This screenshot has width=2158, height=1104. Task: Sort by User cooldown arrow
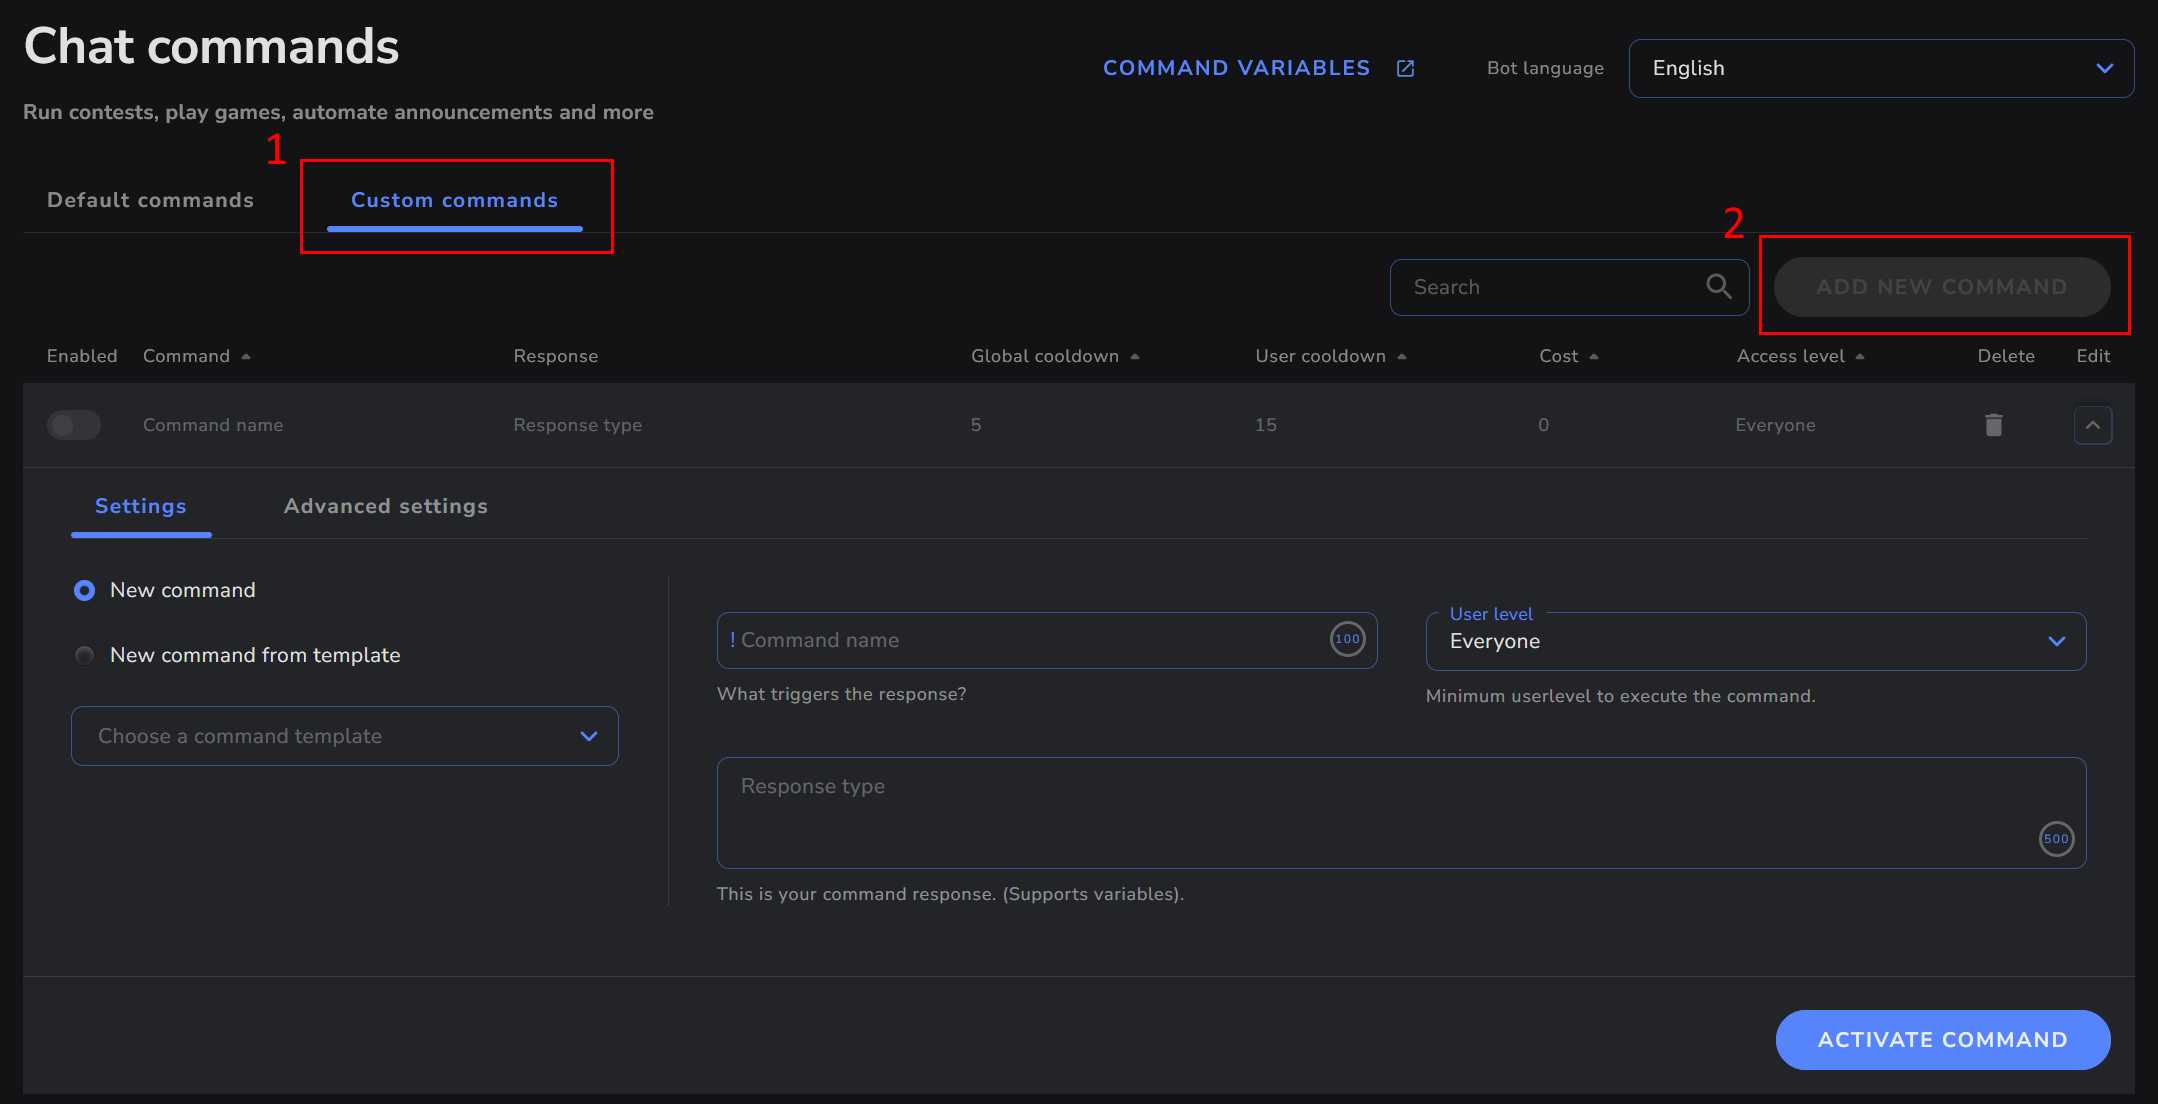(x=1402, y=357)
